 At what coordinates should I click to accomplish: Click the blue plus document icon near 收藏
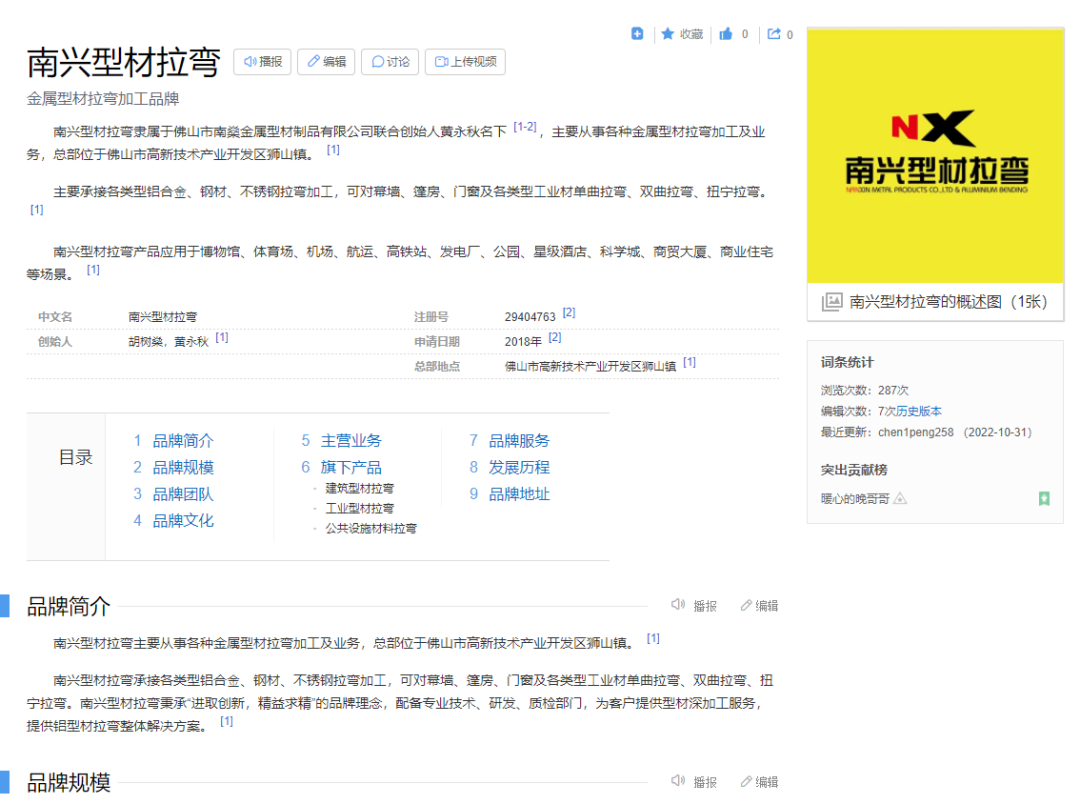coord(638,33)
